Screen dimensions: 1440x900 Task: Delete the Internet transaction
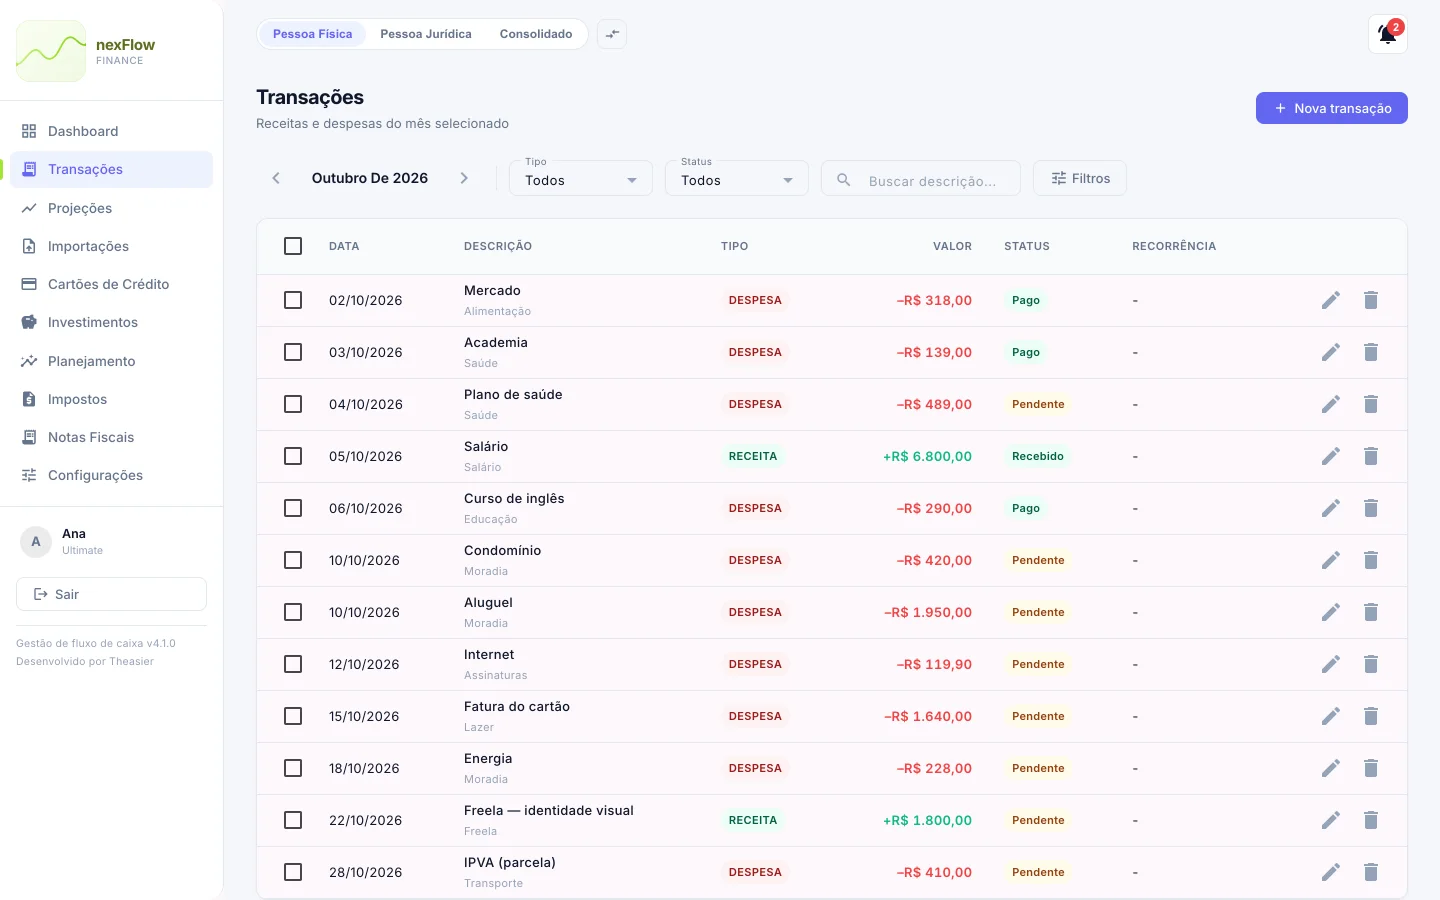tap(1371, 664)
